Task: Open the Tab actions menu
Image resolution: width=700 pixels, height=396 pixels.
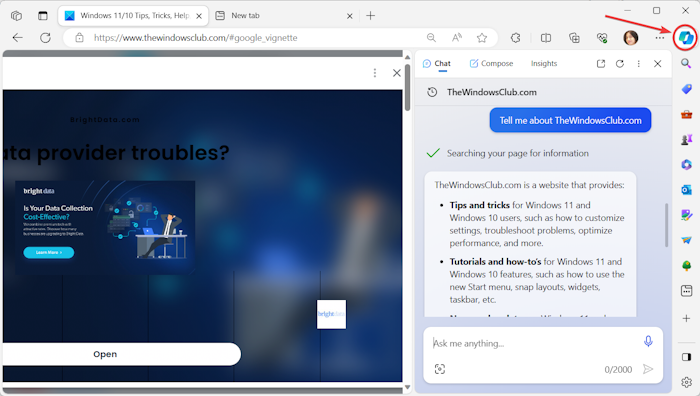Action: click(42, 16)
